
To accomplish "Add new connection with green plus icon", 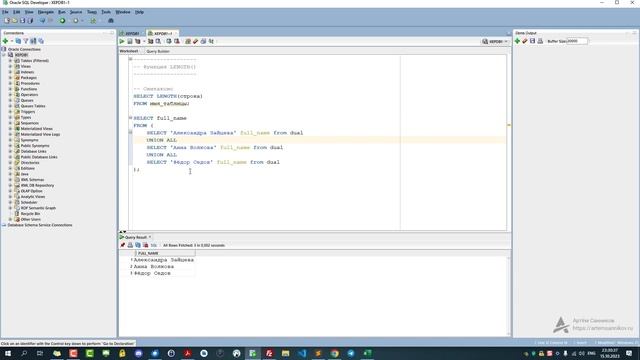I will (x=5, y=41).
